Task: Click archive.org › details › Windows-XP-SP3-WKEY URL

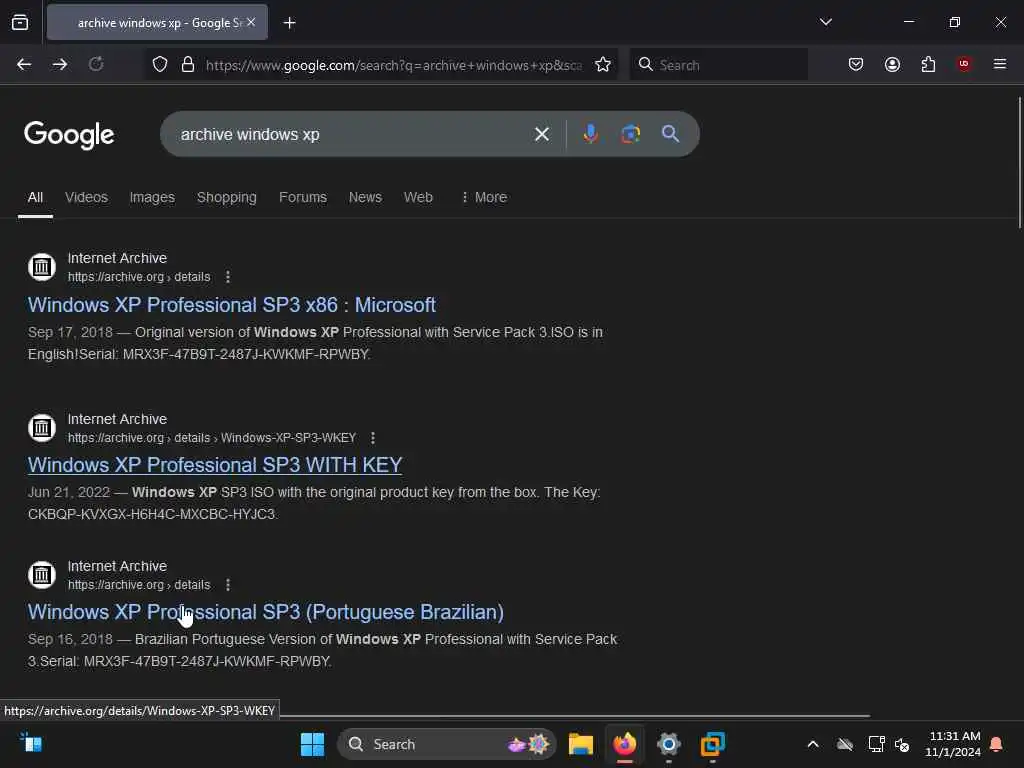Action: pyautogui.click(x=212, y=438)
